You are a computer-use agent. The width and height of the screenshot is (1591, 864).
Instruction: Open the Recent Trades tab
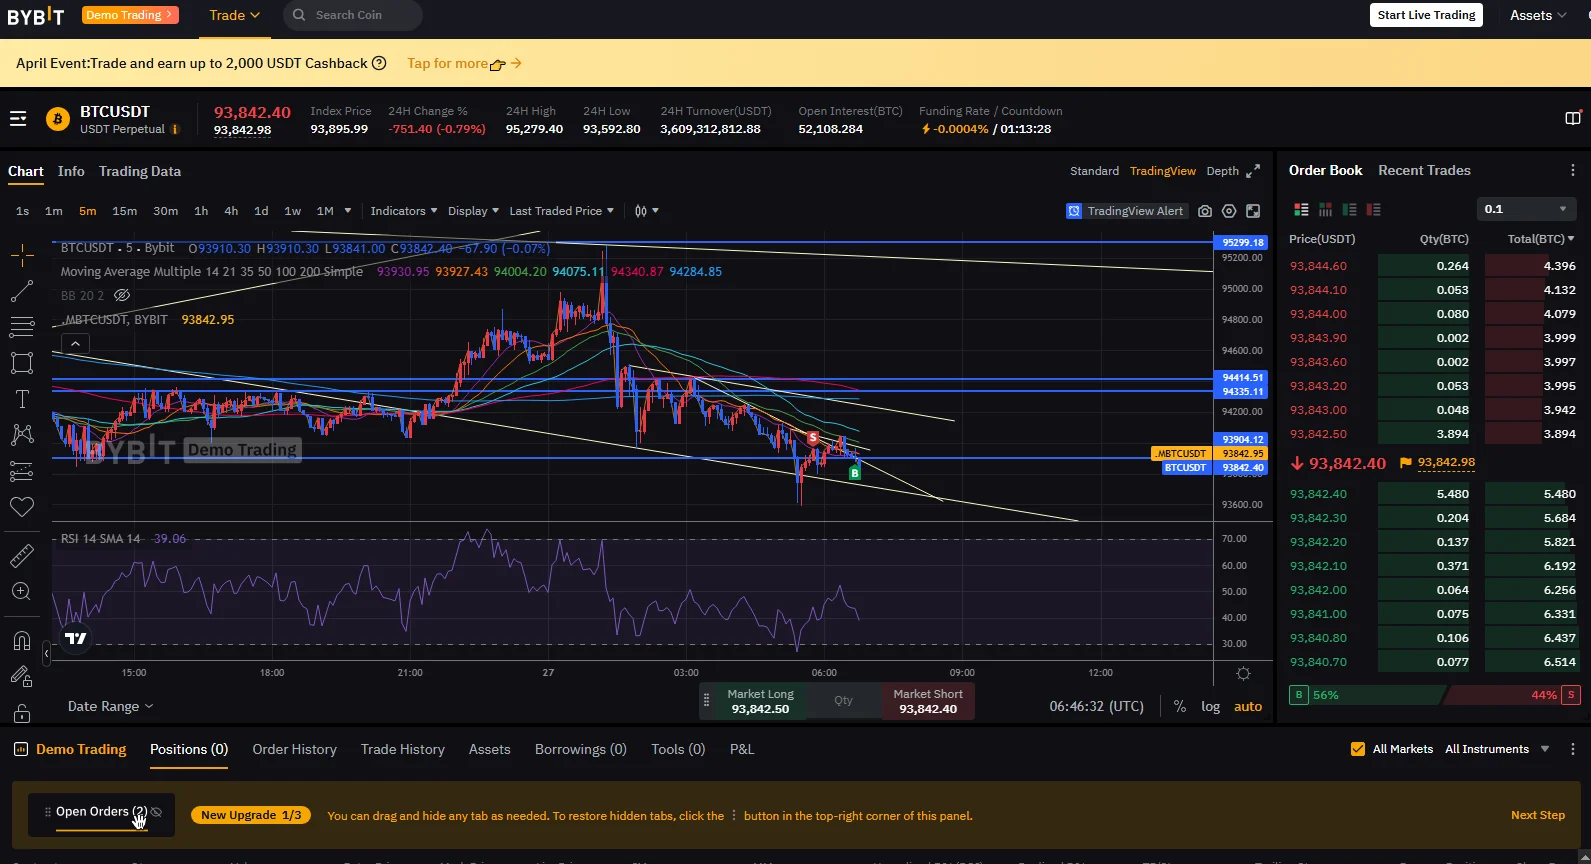[x=1424, y=170]
